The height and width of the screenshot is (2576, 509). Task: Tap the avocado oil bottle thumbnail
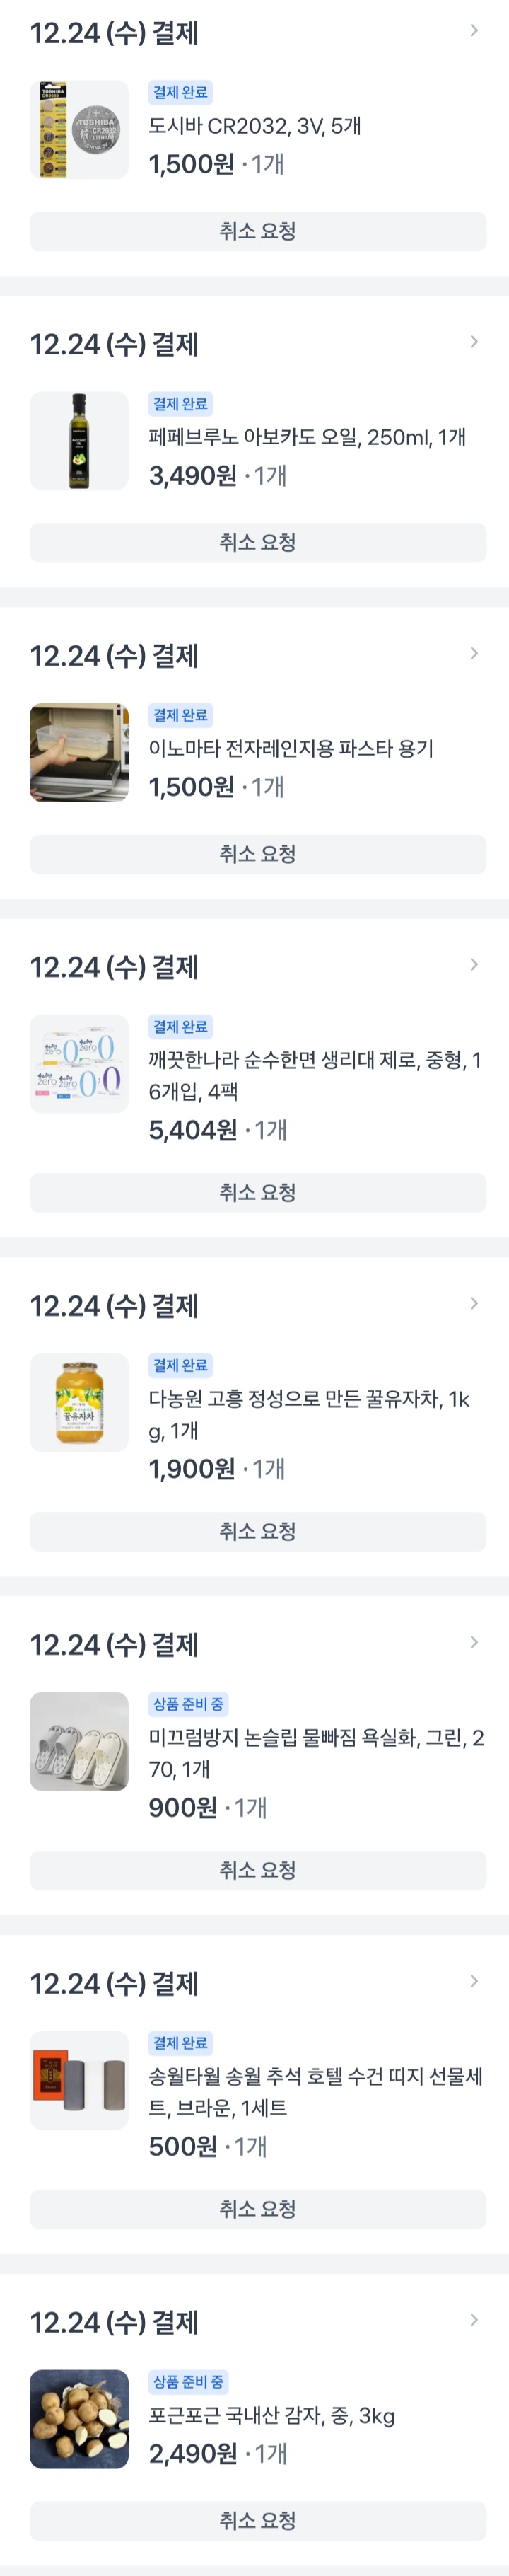tap(79, 441)
